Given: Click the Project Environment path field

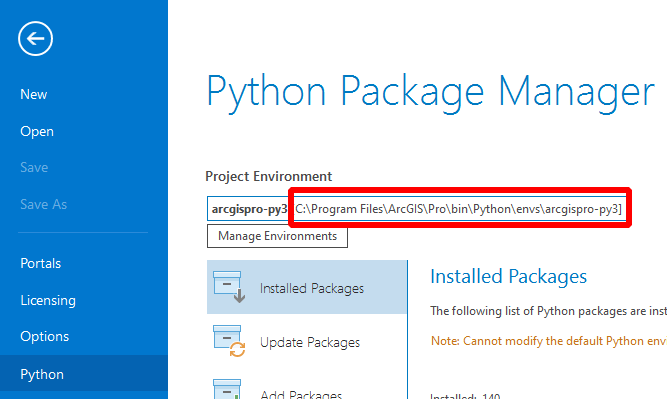Looking at the screenshot, I should [417, 209].
